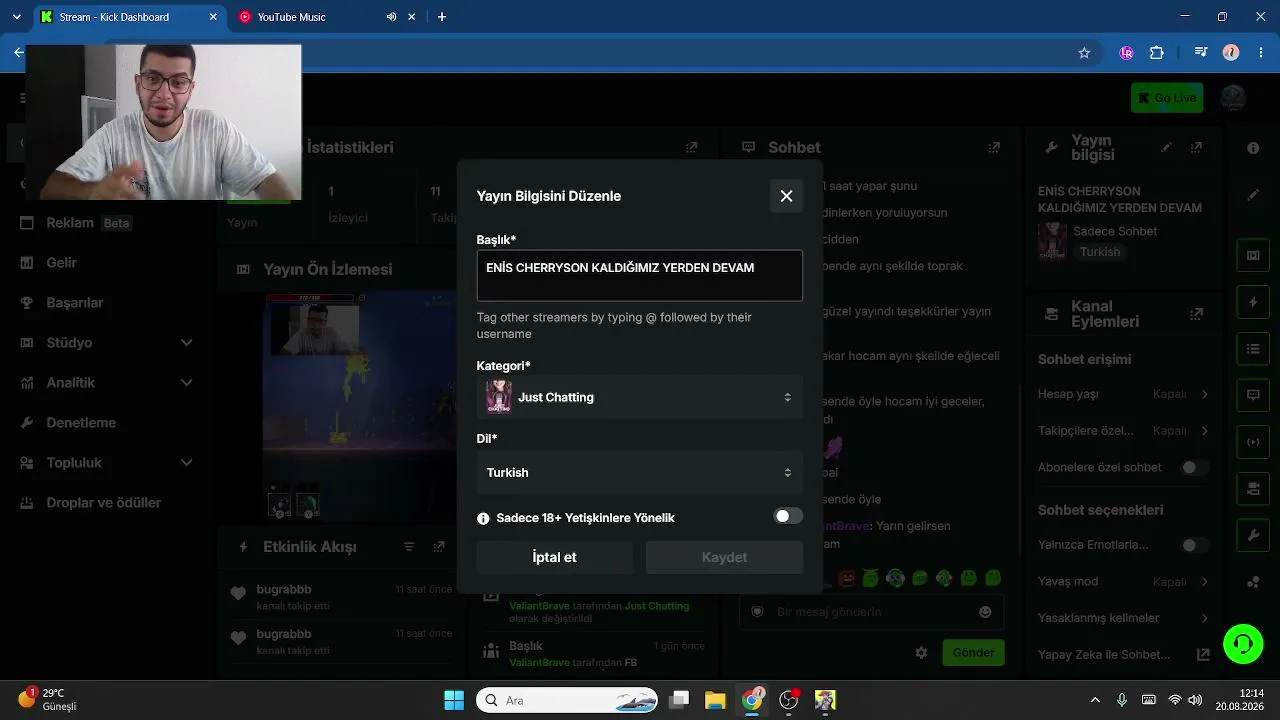Open chat settings gear icon
The image size is (1280, 720).
tap(921, 653)
